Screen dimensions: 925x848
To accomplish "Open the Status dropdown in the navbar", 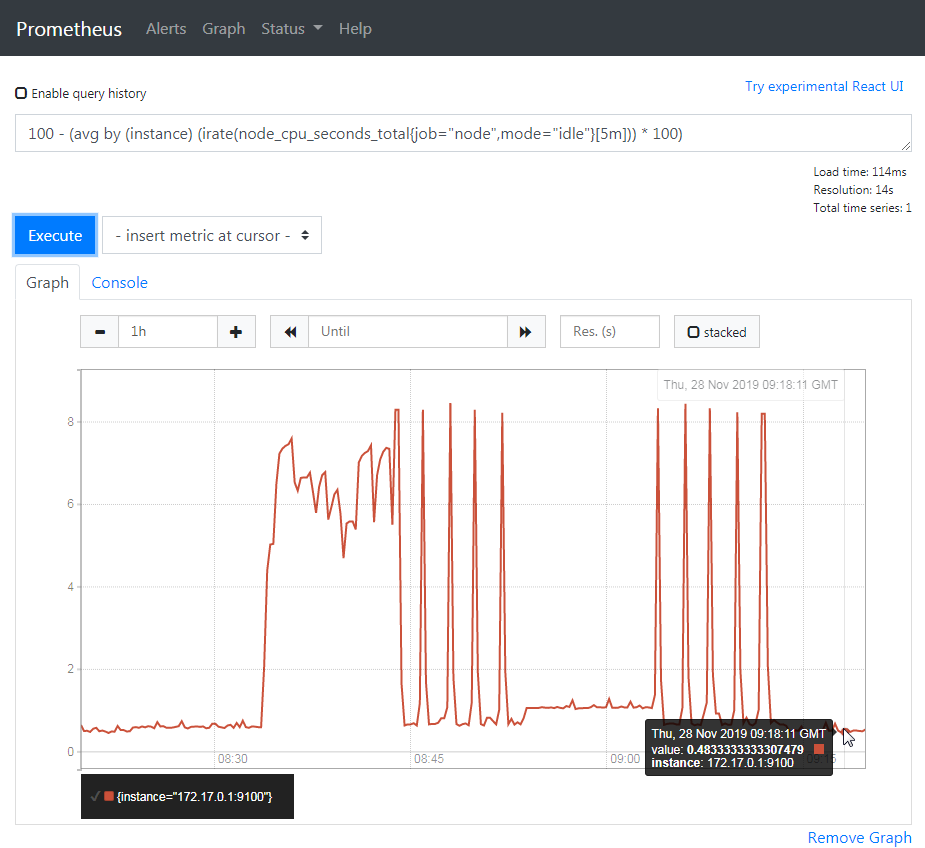I will [x=291, y=28].
